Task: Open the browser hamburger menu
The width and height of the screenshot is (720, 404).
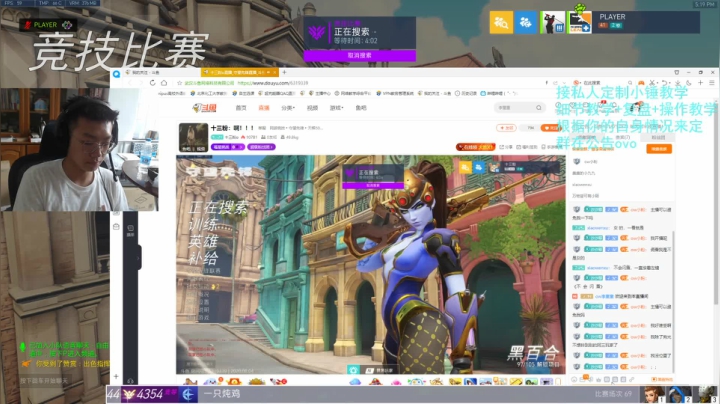Action: (x=712, y=83)
